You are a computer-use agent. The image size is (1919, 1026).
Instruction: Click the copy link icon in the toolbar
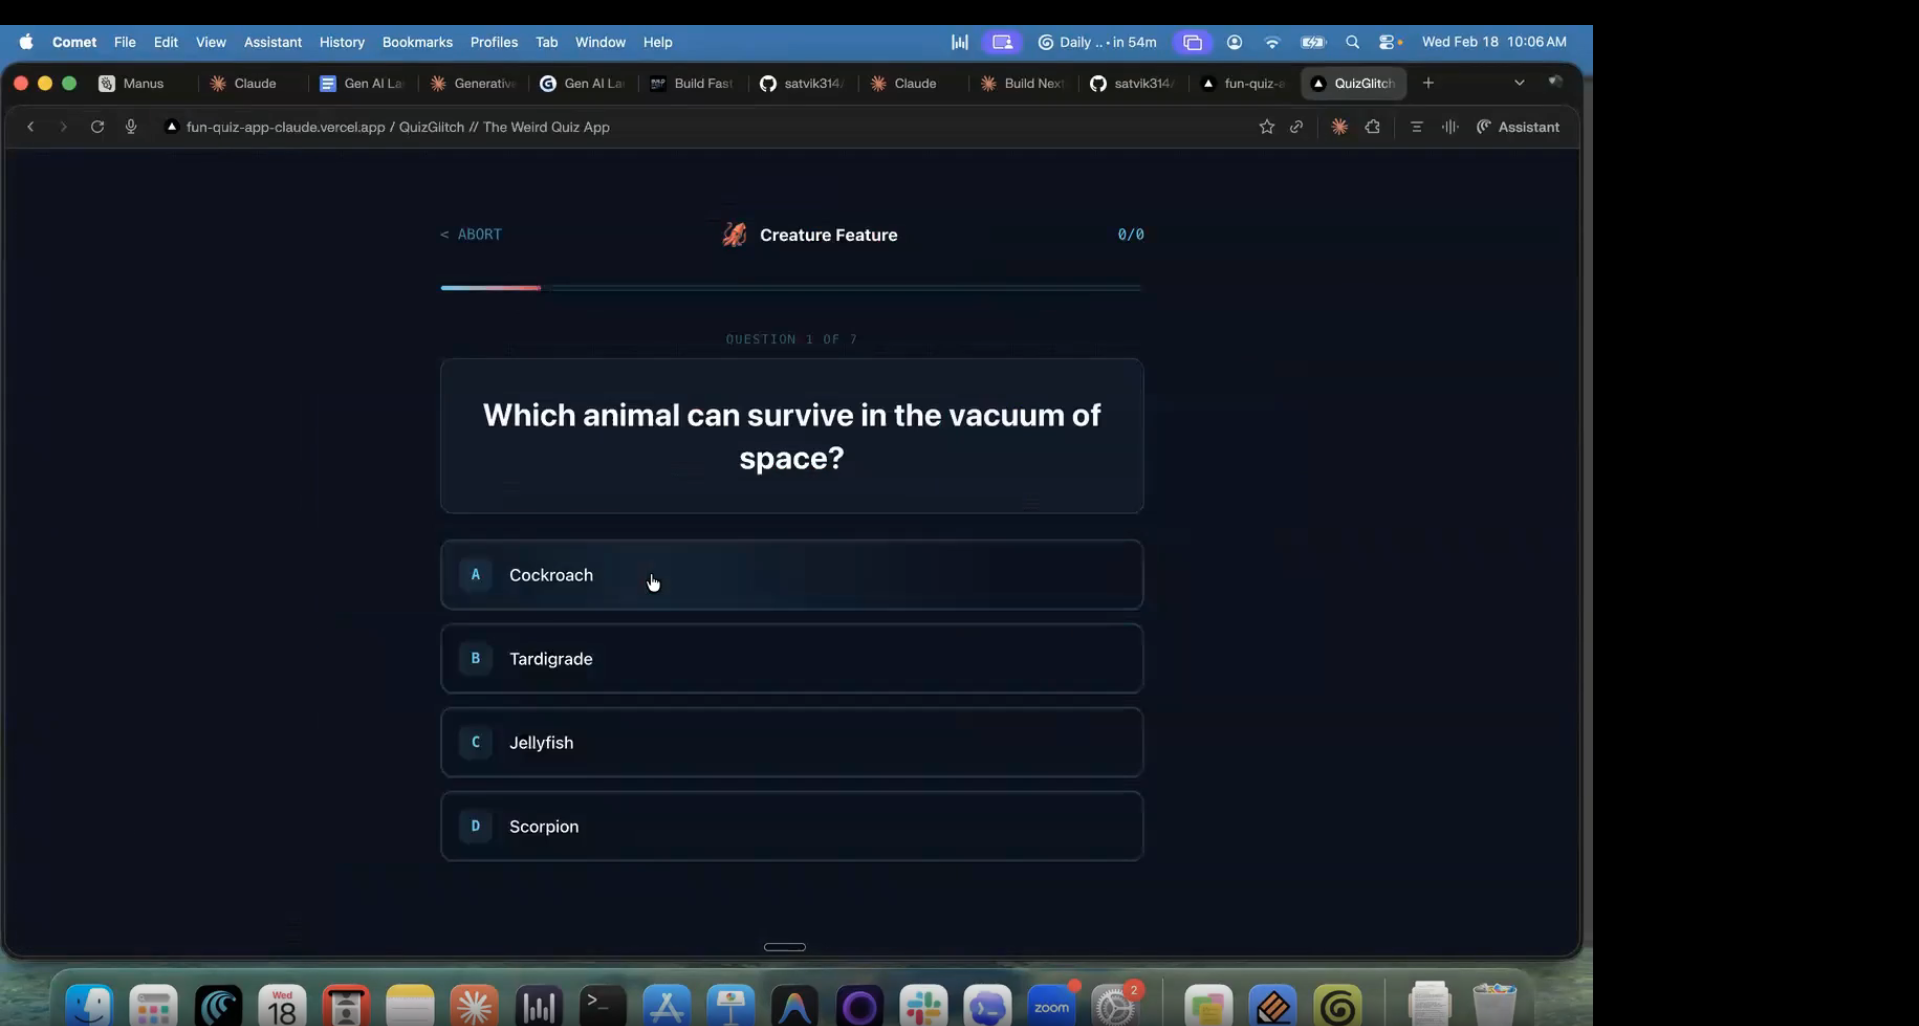(1296, 127)
